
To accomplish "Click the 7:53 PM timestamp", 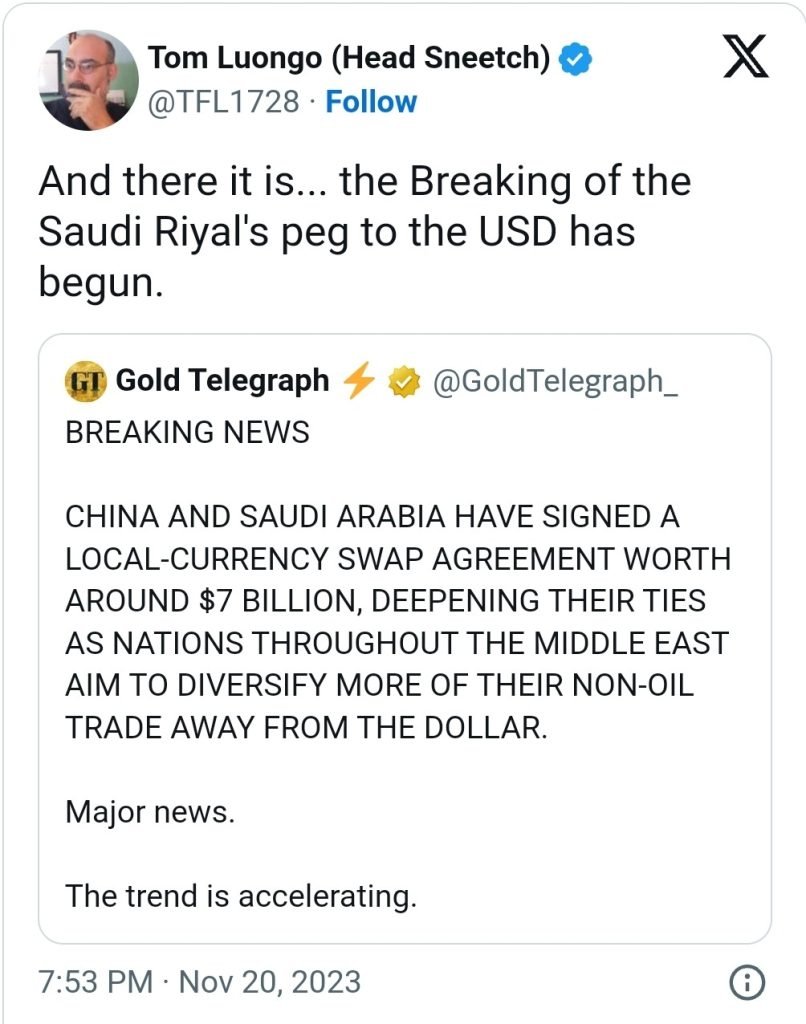I will (95, 982).
